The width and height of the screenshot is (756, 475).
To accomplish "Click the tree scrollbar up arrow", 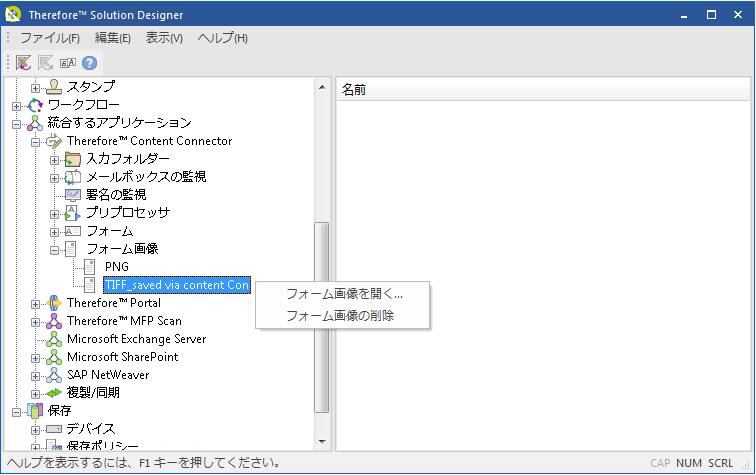I will coord(322,87).
